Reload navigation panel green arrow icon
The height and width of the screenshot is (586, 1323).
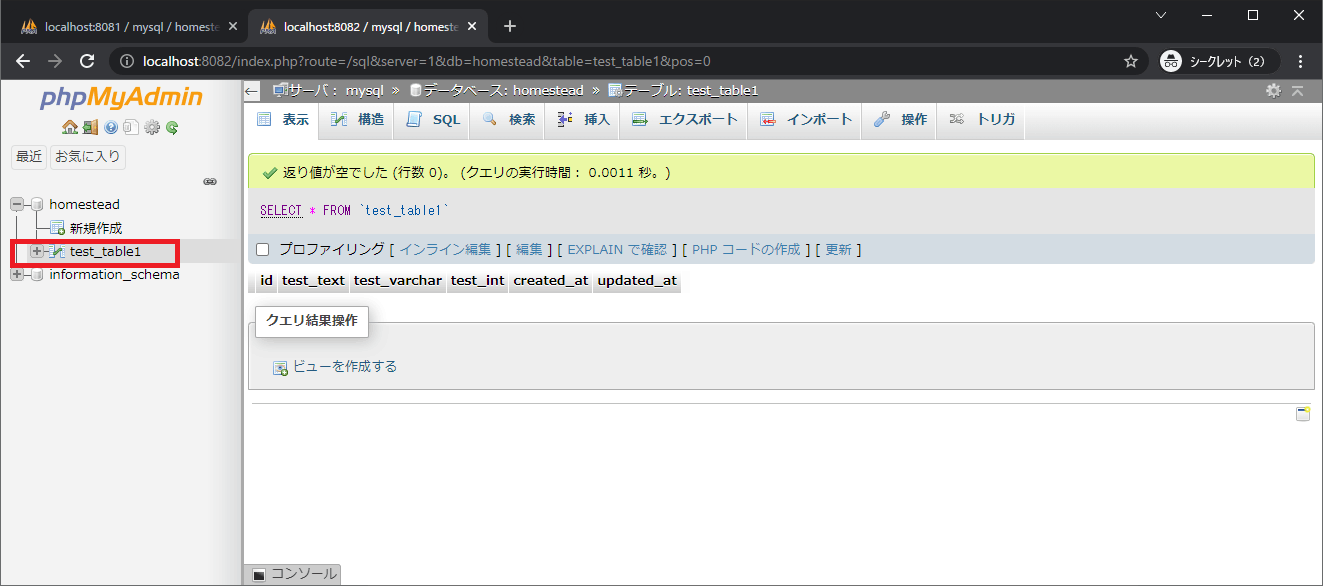(x=172, y=127)
